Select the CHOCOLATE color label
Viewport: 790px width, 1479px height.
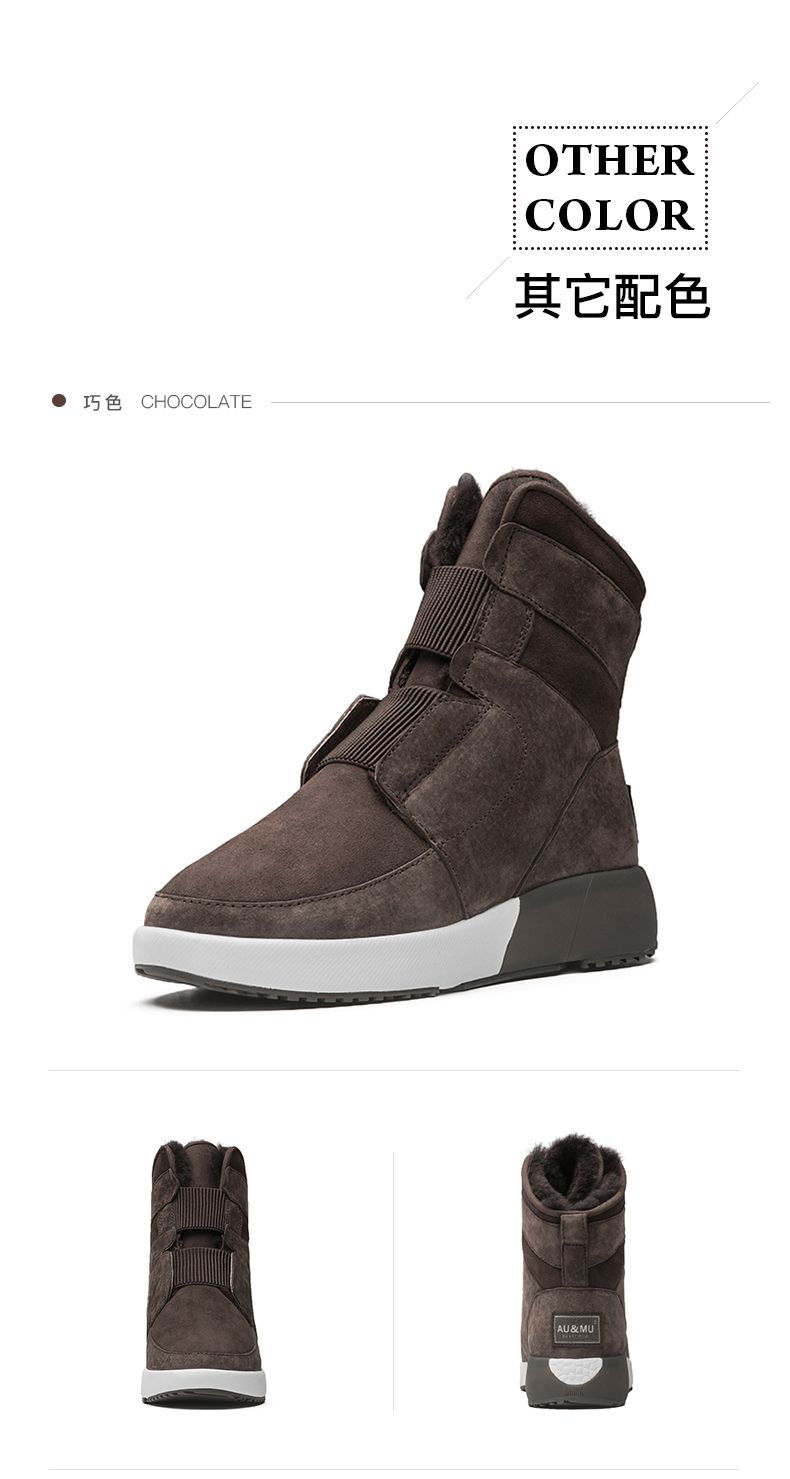coord(196,402)
